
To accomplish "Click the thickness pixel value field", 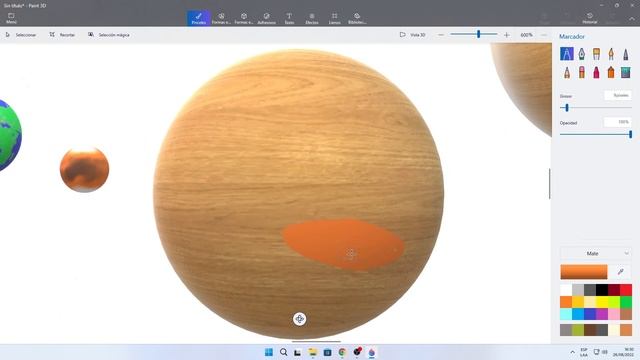I will [x=618, y=96].
